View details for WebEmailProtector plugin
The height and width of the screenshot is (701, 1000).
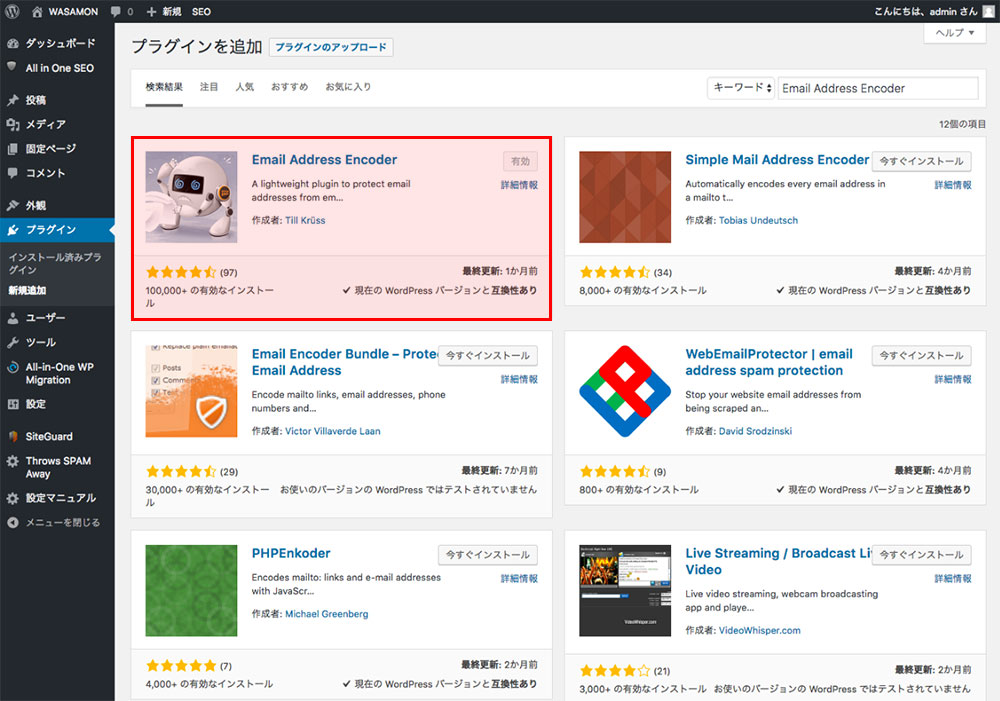pos(953,379)
